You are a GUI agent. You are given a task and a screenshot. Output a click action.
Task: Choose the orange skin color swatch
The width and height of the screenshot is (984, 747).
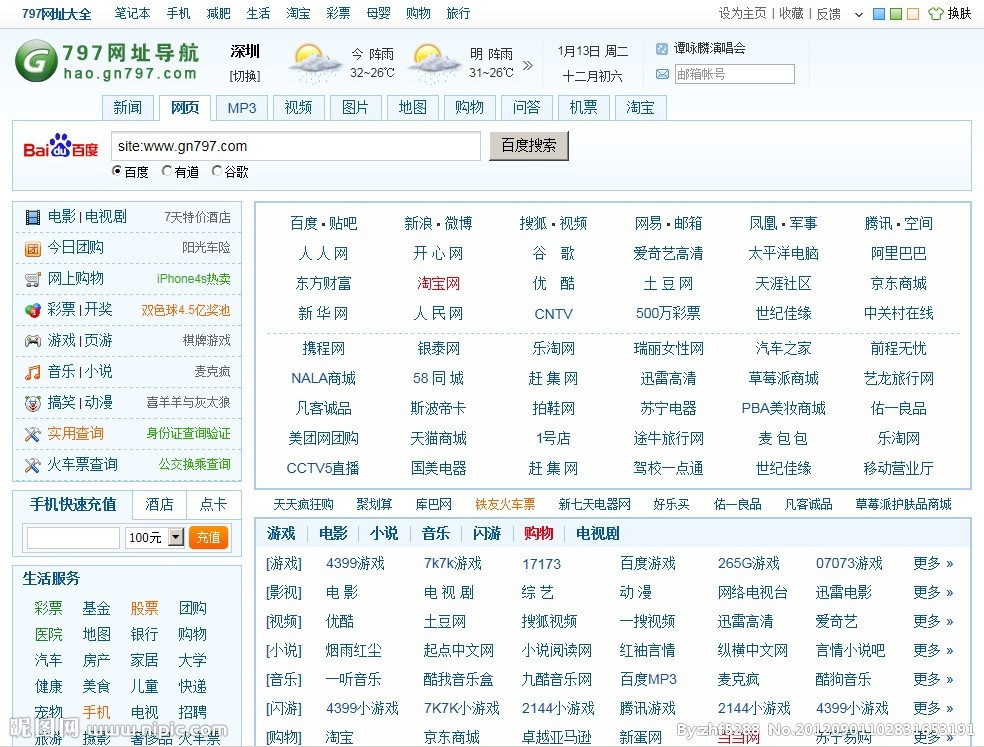pyautogui.click(x=913, y=14)
